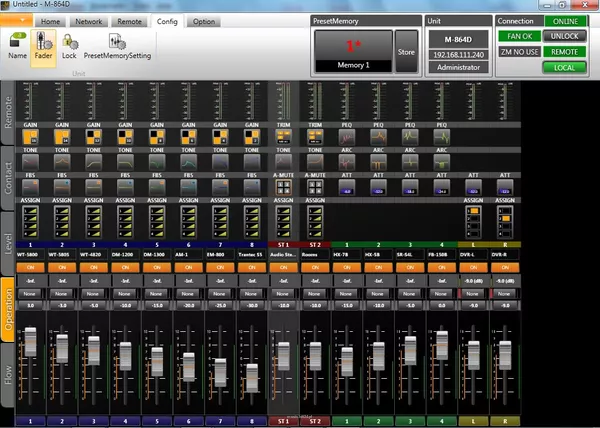Open None group selector for DM-1200
The image size is (600, 428).
124,294
